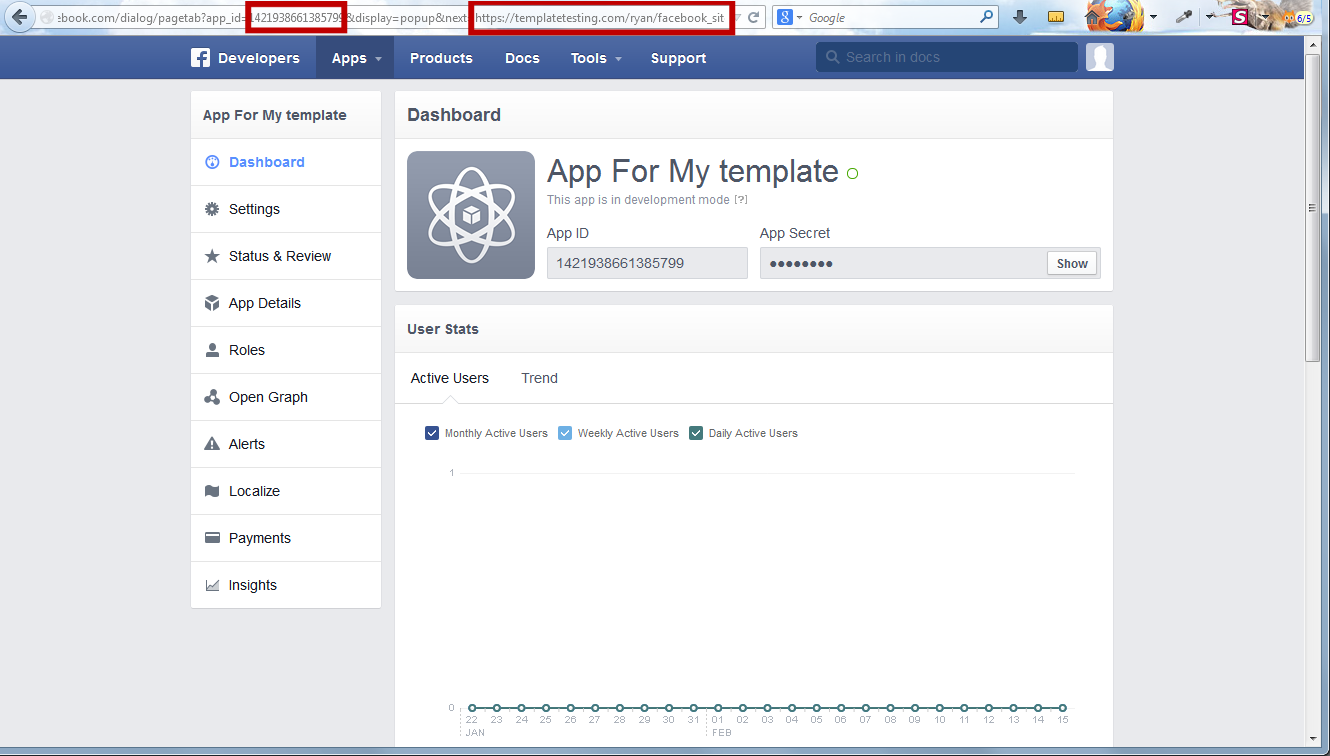Click the vertical page scrollbar thumb
1330x756 pixels.
coord(1312,207)
